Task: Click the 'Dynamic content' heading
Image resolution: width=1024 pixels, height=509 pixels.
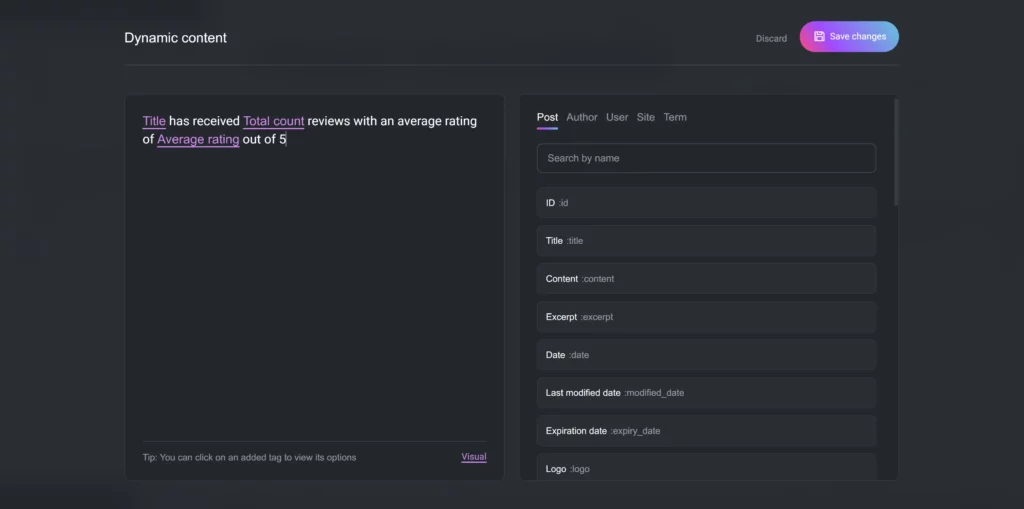Action: (x=176, y=38)
